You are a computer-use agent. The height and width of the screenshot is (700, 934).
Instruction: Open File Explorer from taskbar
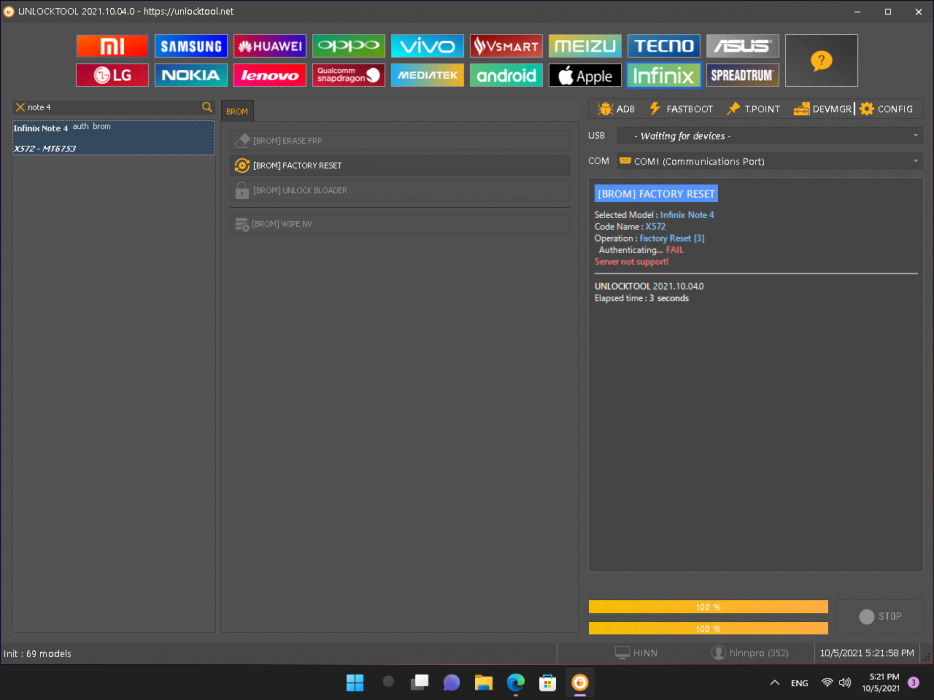click(483, 683)
